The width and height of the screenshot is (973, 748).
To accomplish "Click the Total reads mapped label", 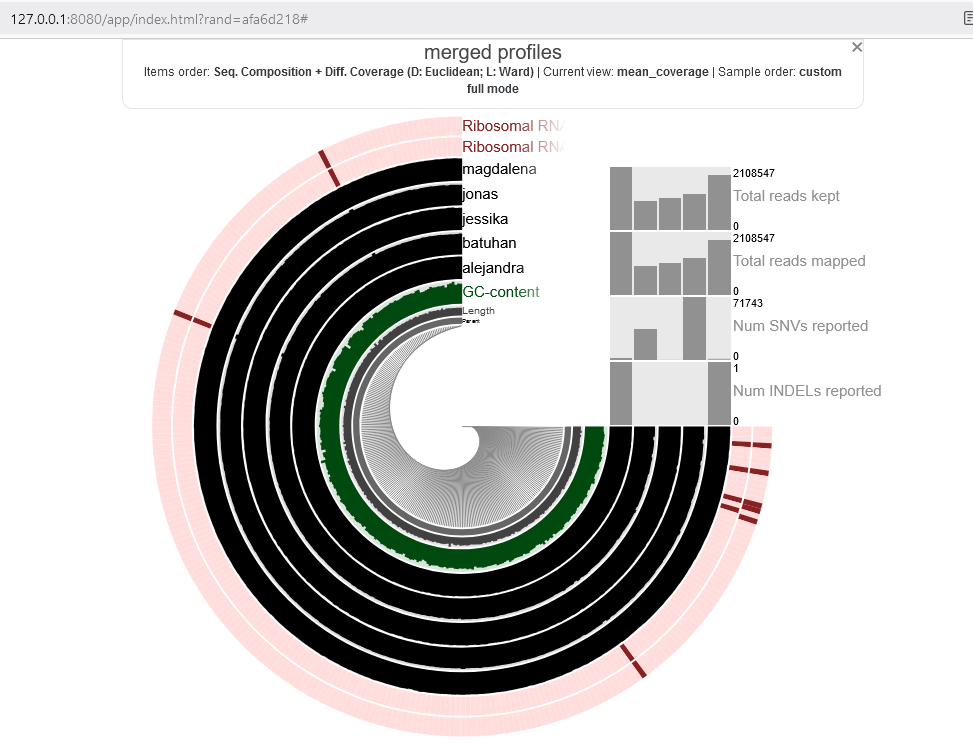I will click(x=799, y=261).
